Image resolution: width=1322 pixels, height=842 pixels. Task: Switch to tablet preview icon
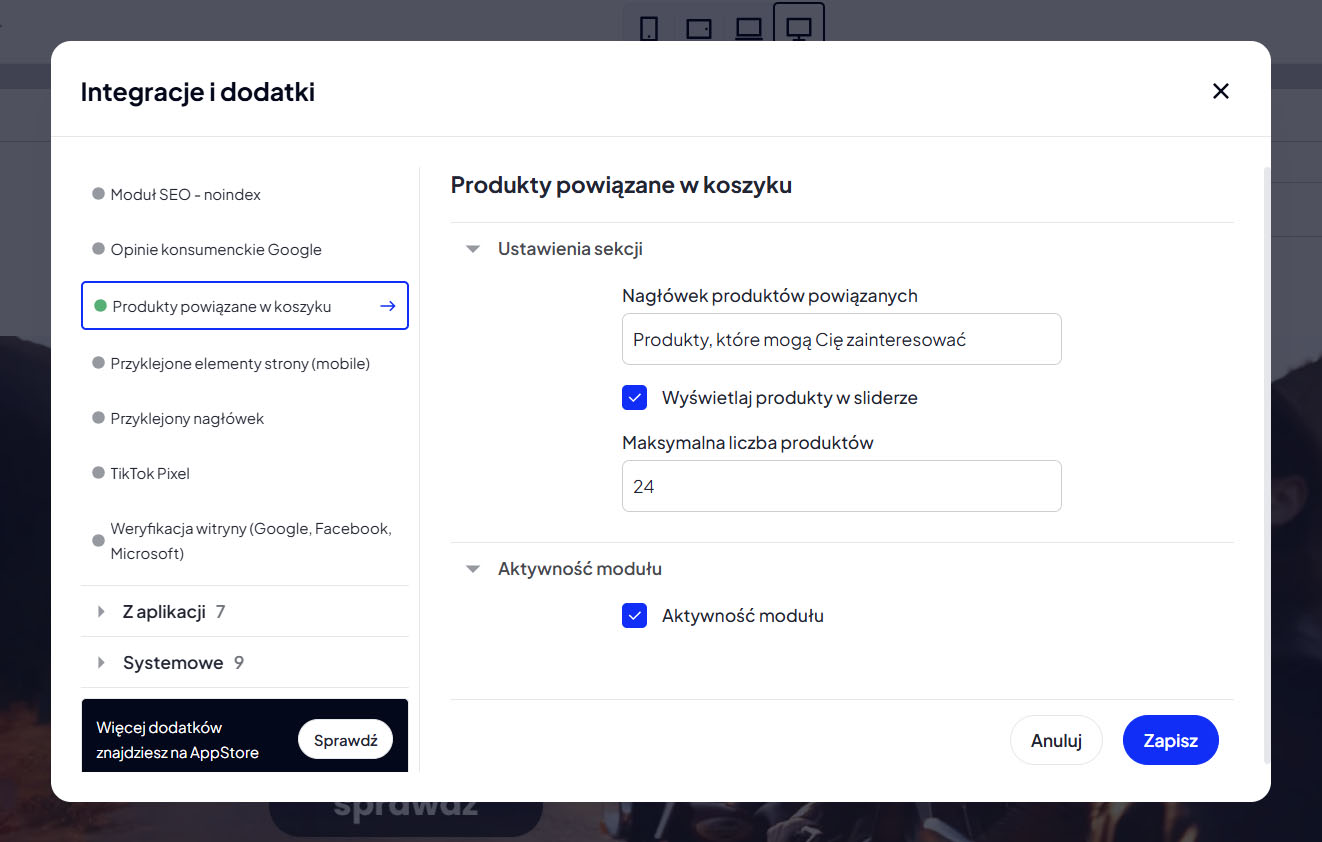699,29
